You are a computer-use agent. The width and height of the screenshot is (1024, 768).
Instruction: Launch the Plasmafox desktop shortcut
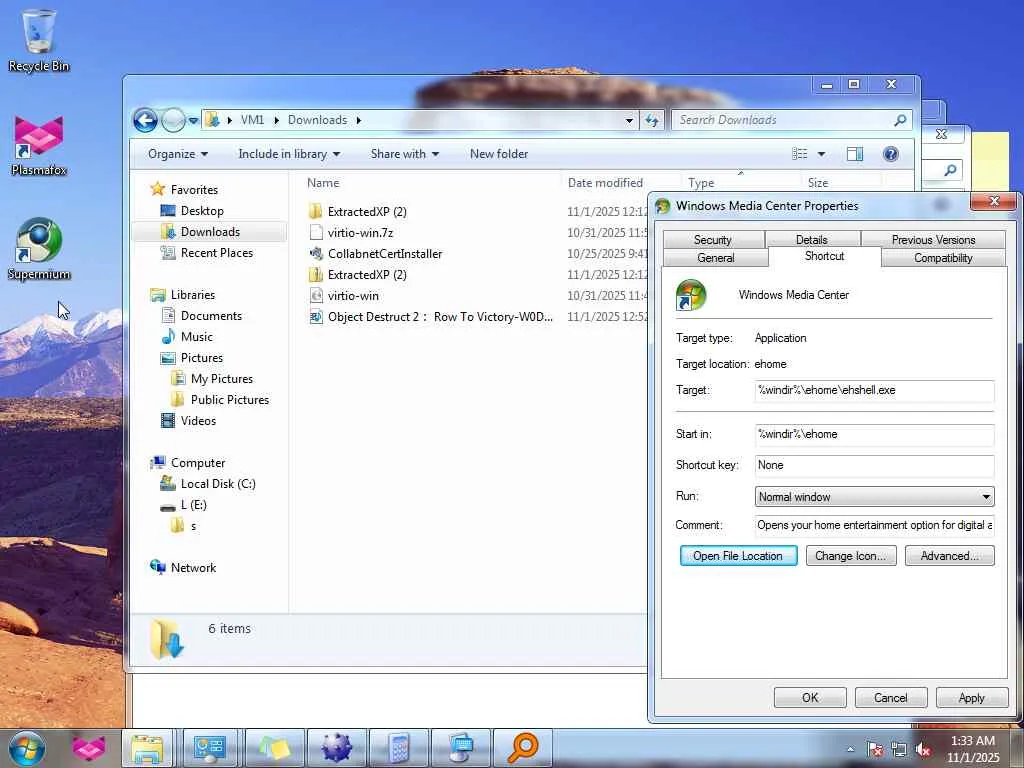click(39, 145)
